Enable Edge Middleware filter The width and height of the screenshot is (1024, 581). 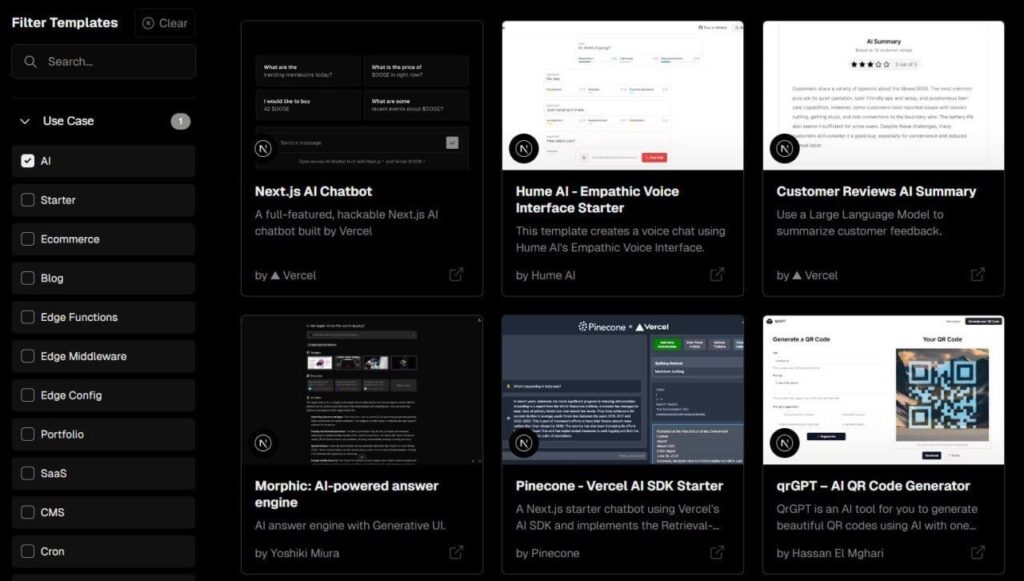(x=27, y=356)
